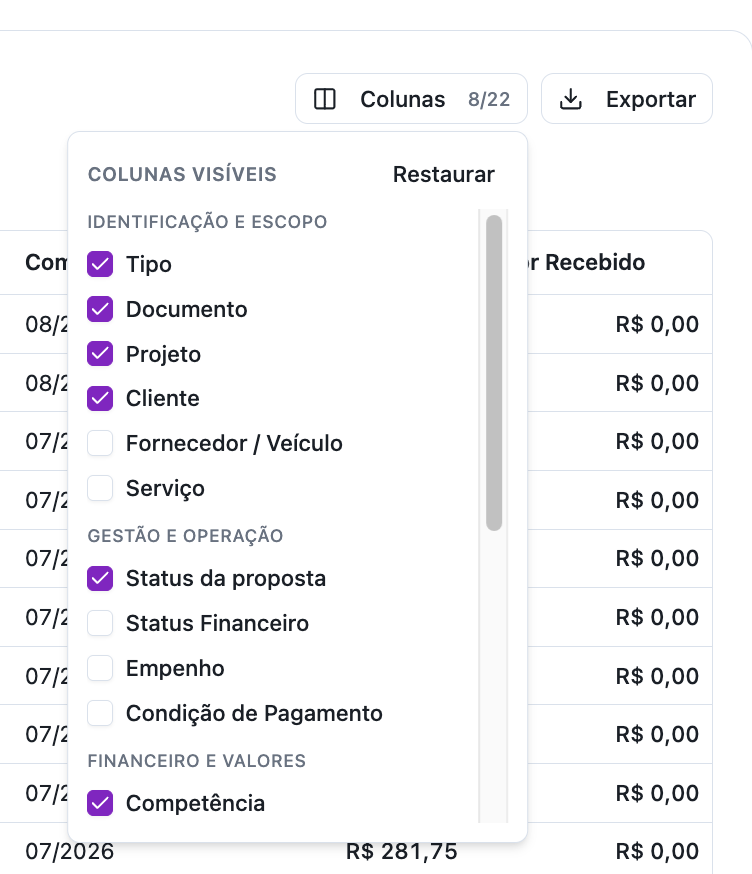This screenshot has width=752, height=874.
Task: Uncheck the Tipo column checkbox
Action: pyautogui.click(x=100, y=264)
